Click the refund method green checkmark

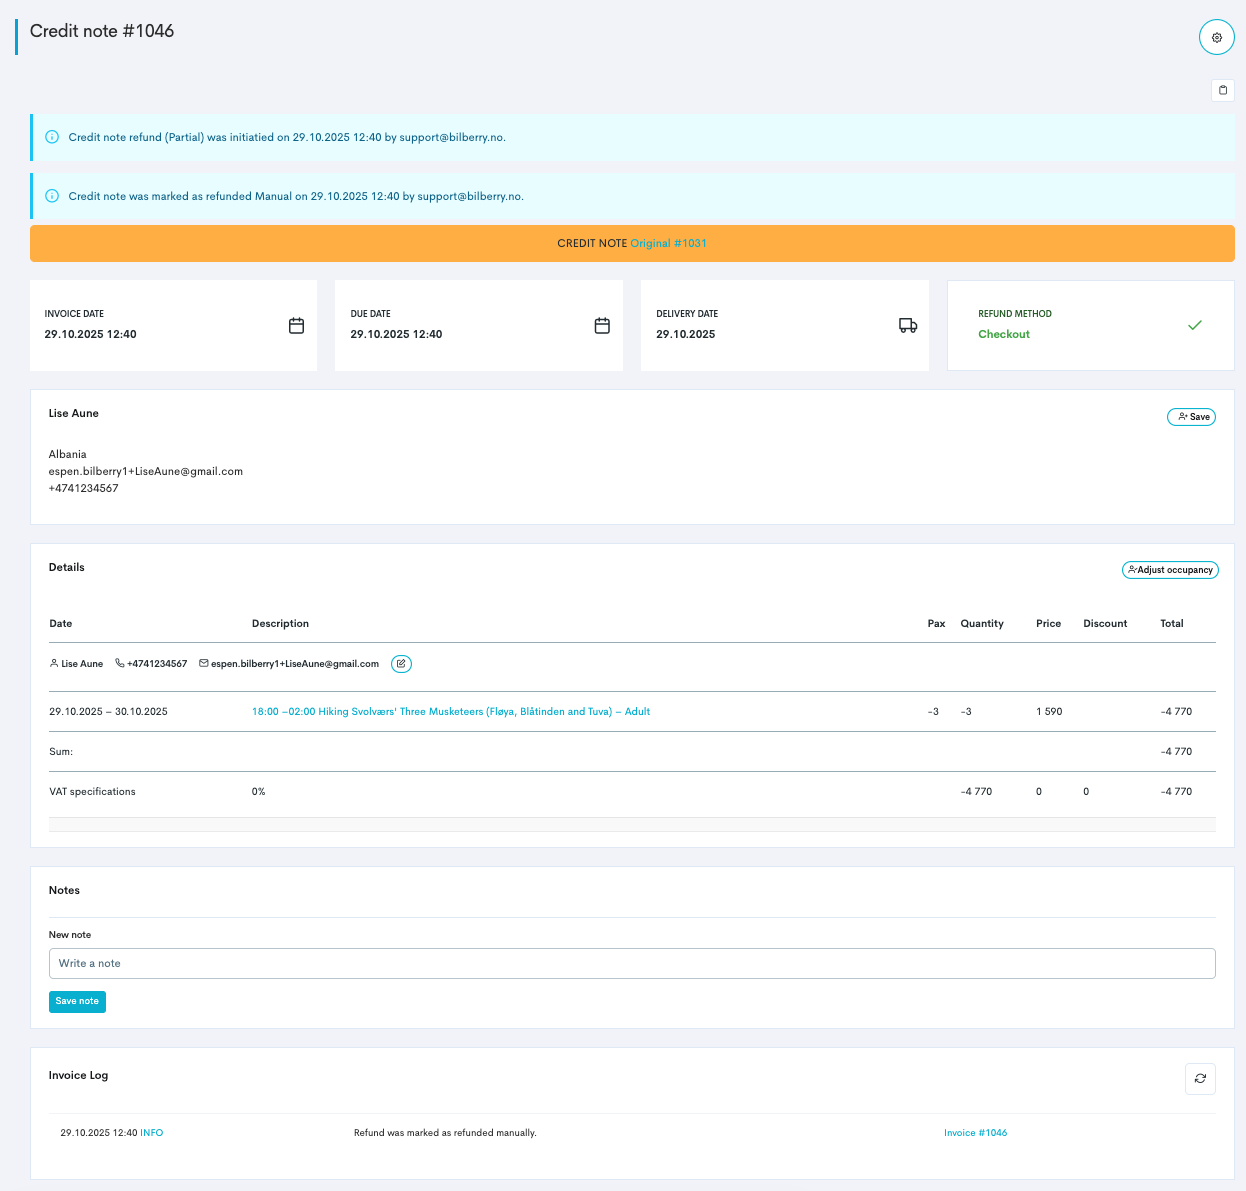1194,325
